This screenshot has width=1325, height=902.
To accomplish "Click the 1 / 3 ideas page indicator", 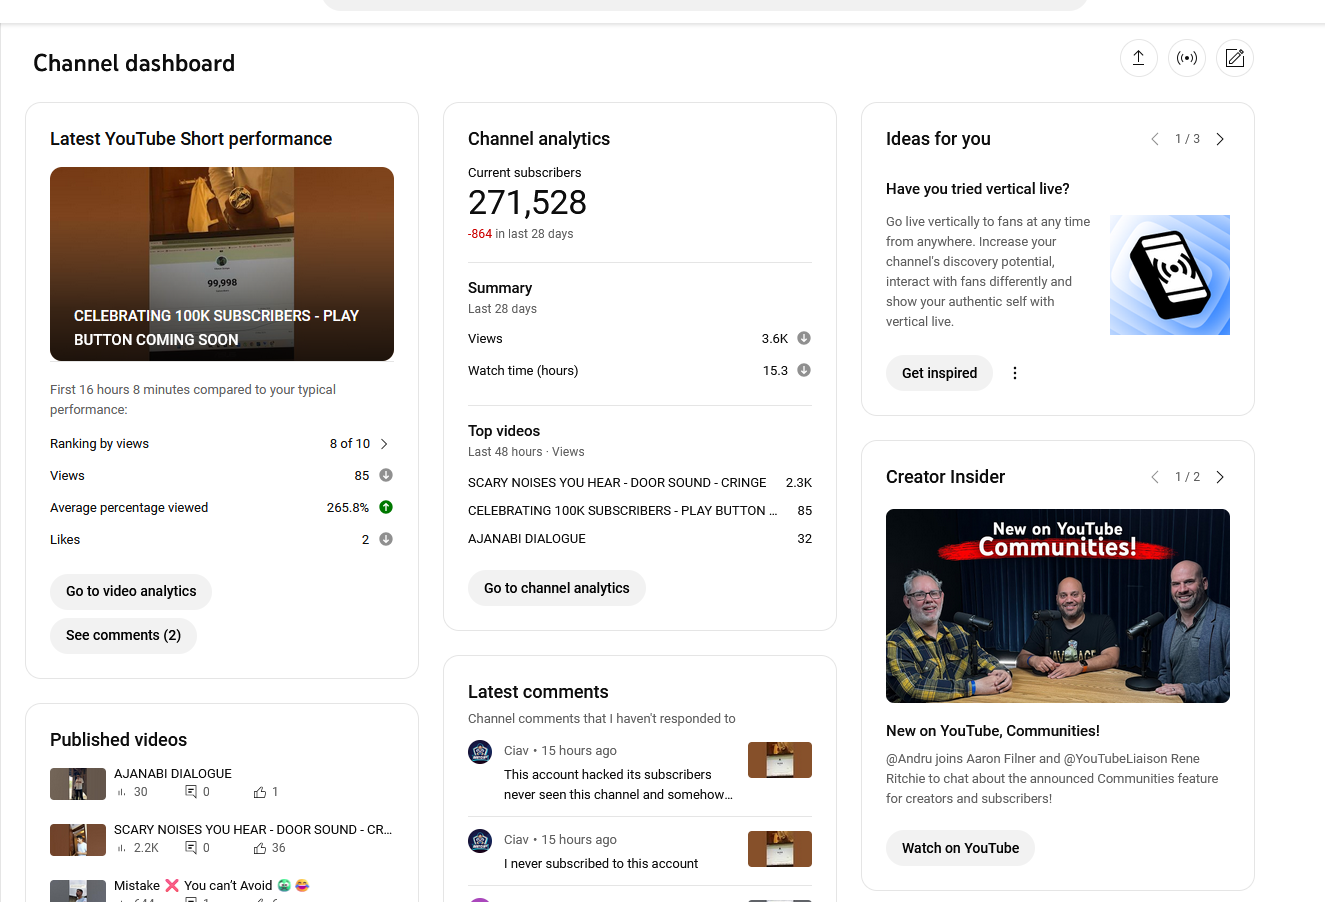I will point(1187,139).
